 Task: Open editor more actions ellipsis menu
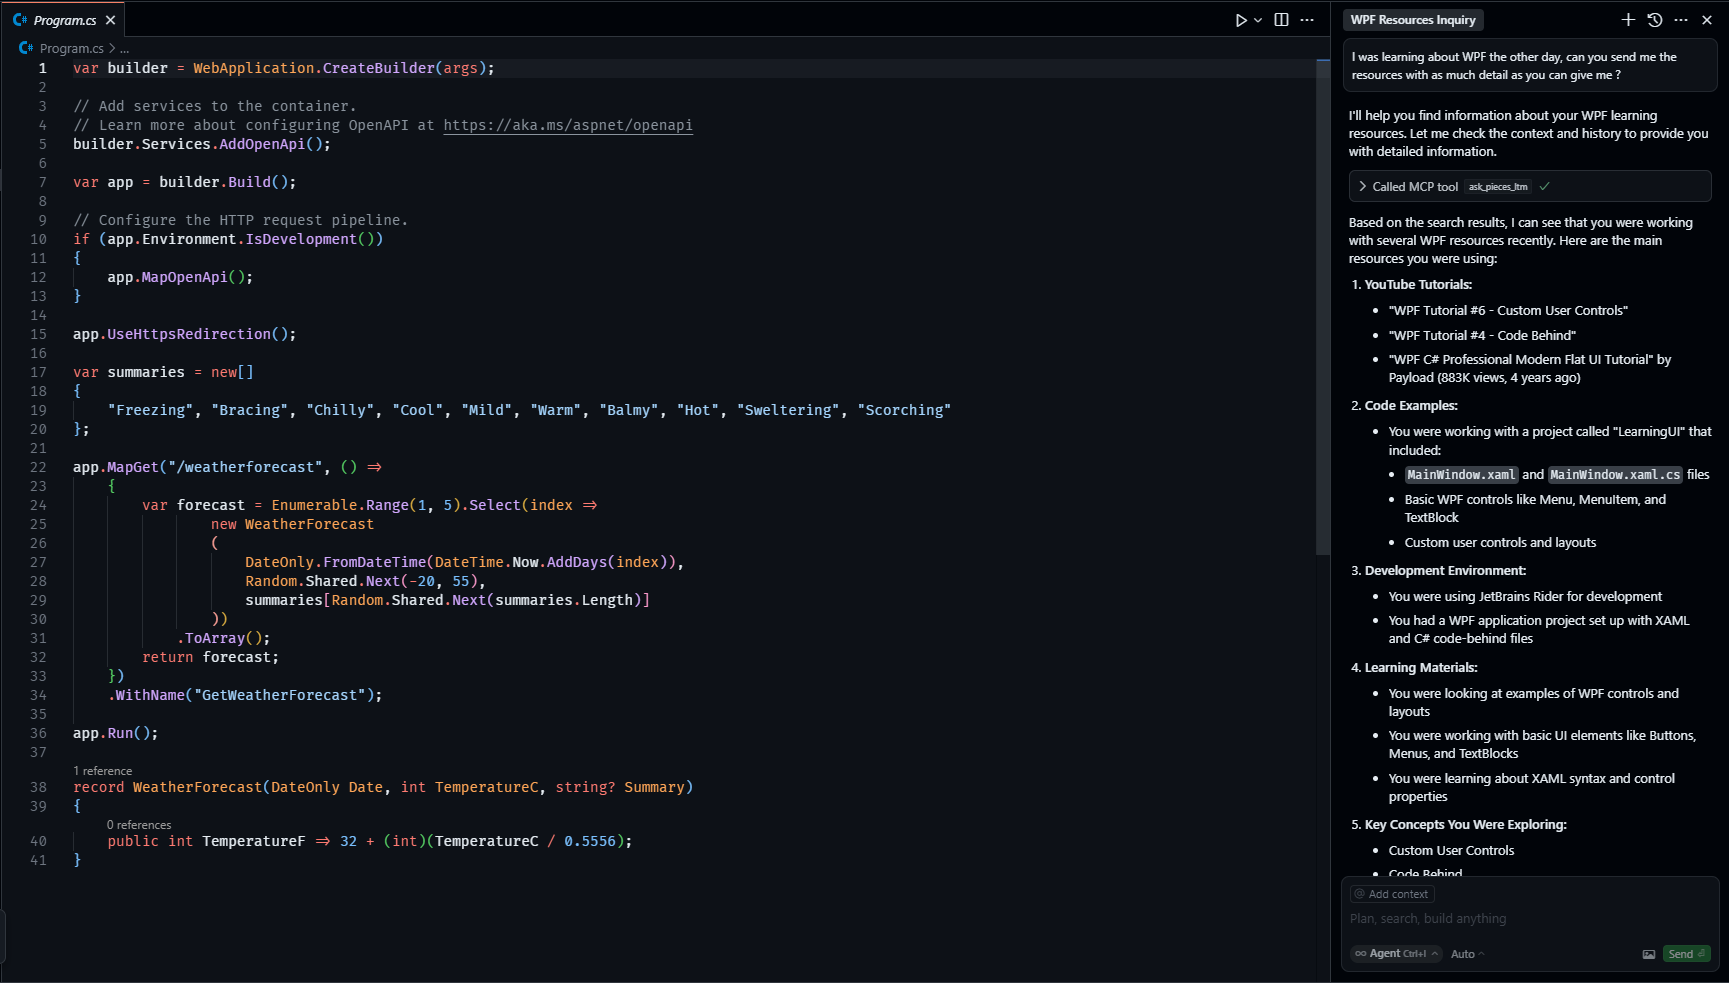(1307, 20)
